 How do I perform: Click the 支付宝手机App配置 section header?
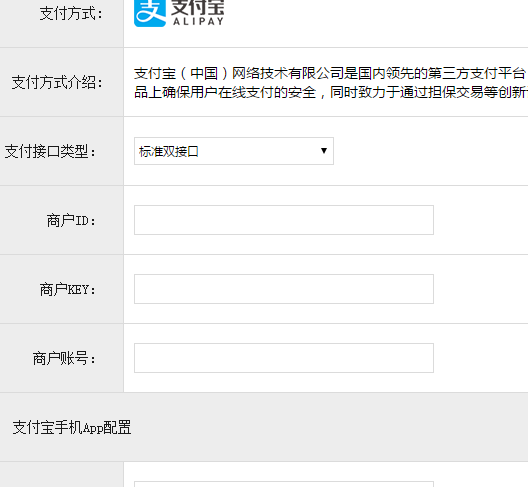(72, 427)
